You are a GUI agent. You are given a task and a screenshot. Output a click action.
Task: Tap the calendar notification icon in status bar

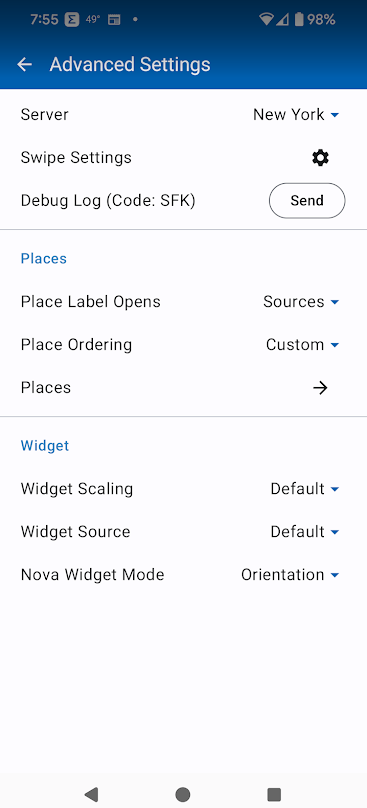(x=114, y=20)
